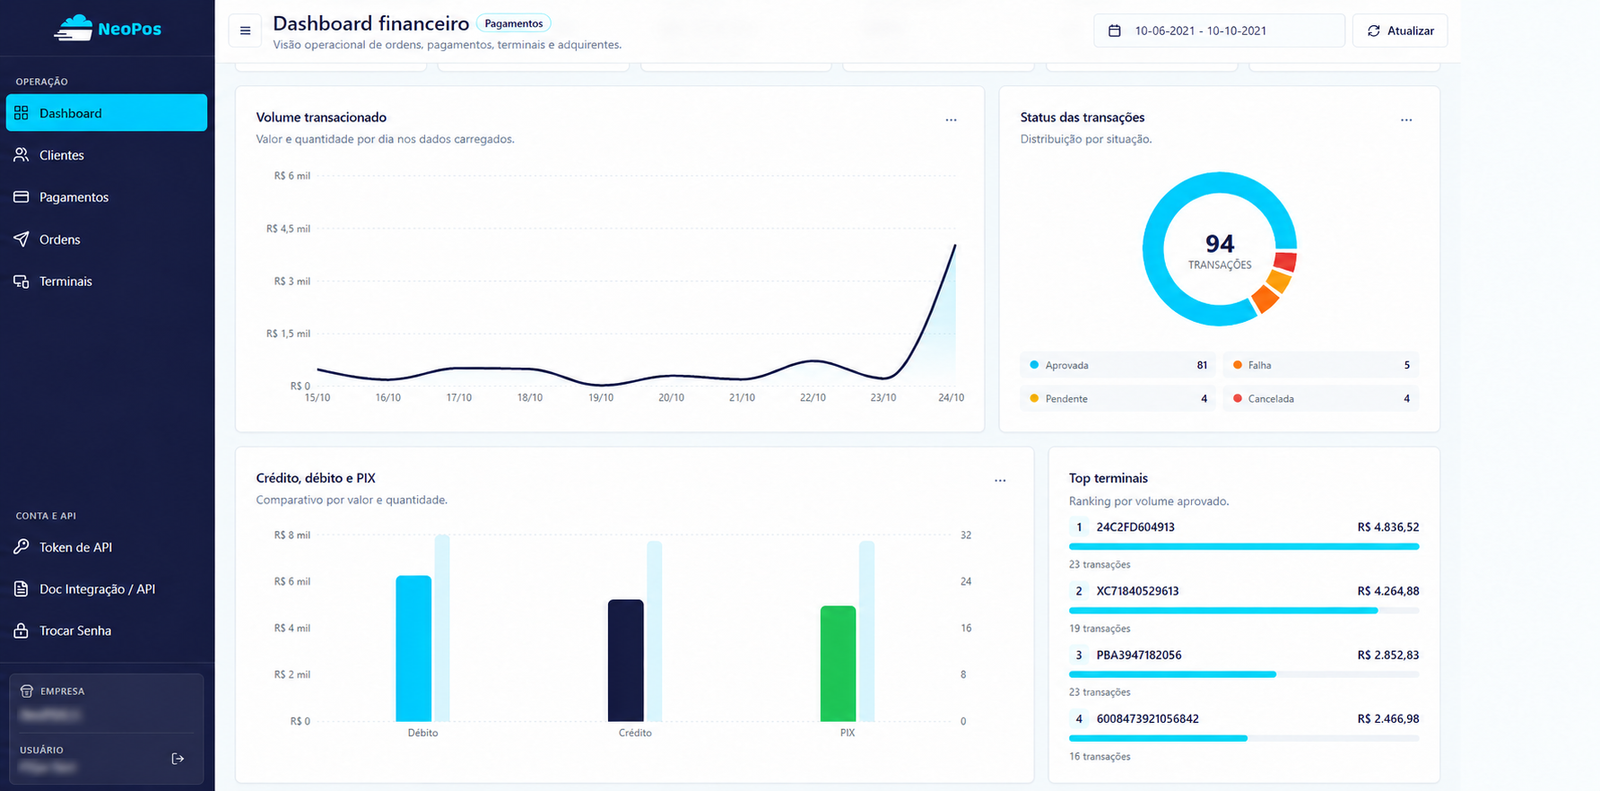This screenshot has width=1600, height=791.
Task: Click the Ordens paper-plane icon
Action: (21, 239)
